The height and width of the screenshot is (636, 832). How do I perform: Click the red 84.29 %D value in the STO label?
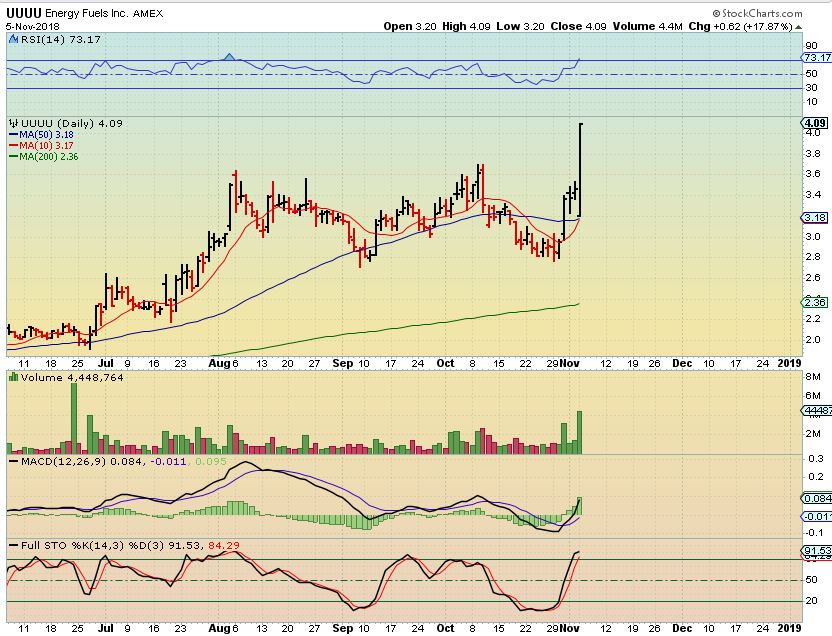tap(223, 545)
